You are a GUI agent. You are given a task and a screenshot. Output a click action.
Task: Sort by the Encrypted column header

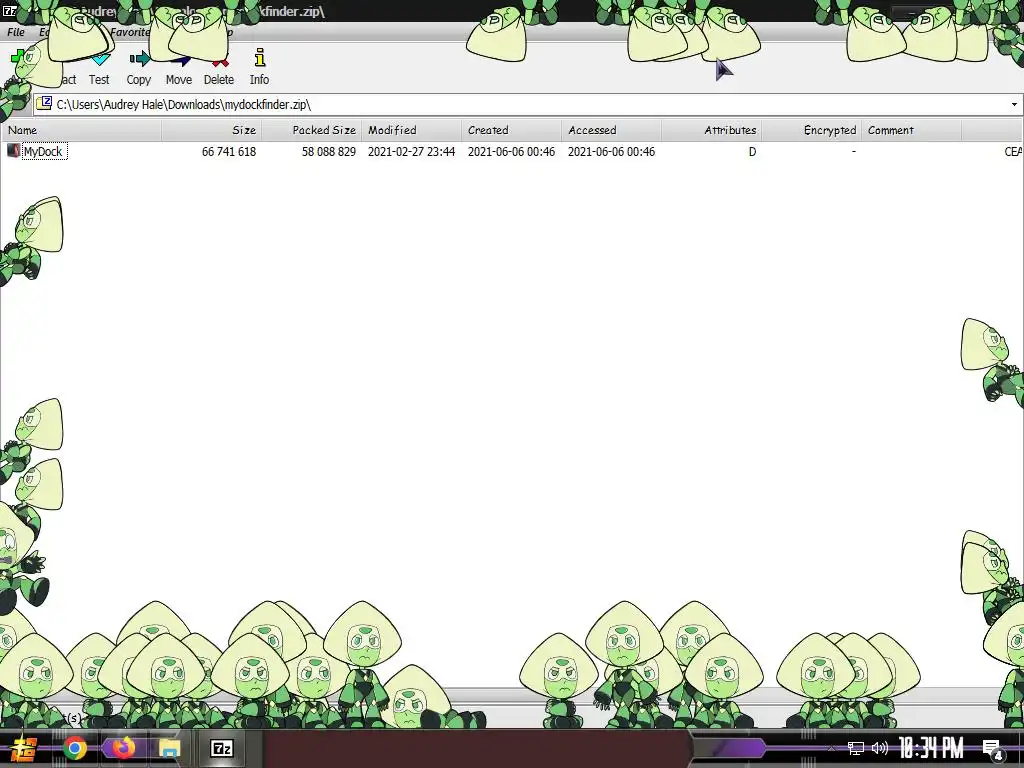[811, 130]
